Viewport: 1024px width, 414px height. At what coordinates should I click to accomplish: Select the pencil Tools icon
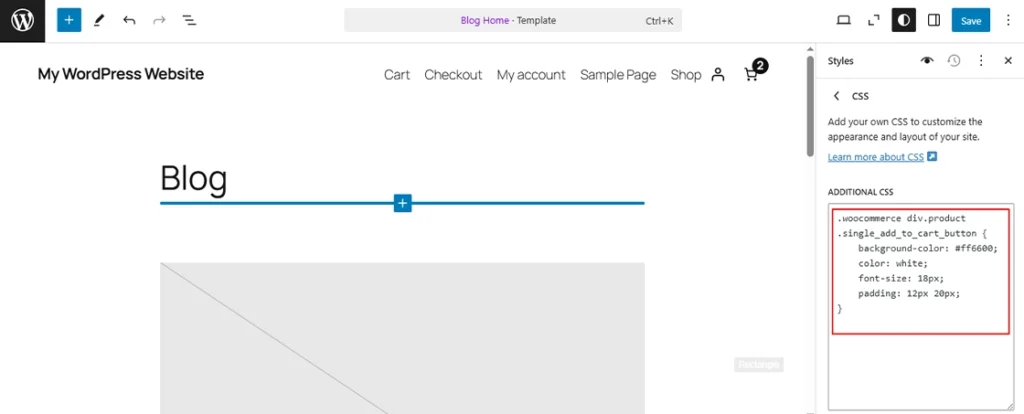click(x=98, y=20)
